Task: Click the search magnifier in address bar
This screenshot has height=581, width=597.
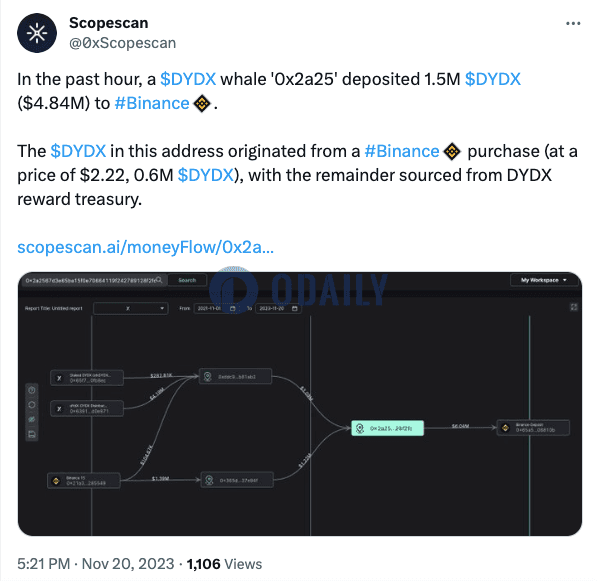Action: coord(159,280)
